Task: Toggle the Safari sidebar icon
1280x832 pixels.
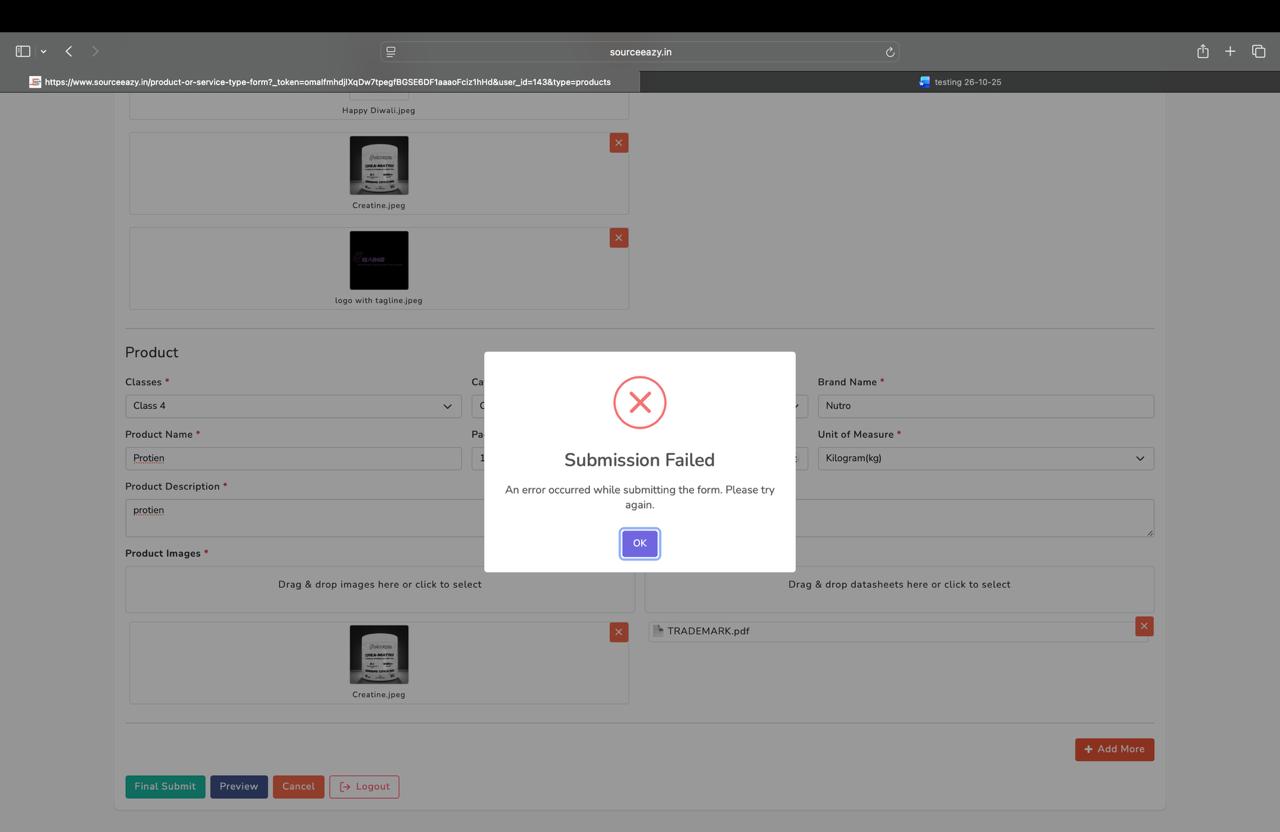Action: click(23, 51)
